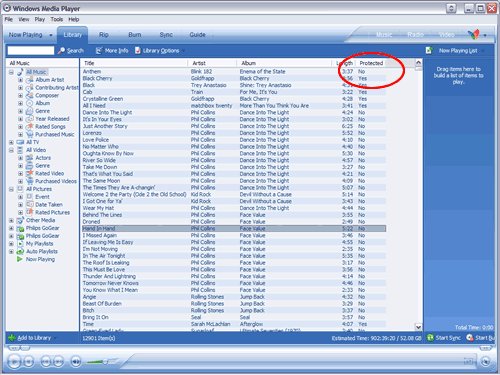500x375 pixels.
Task: Click the Add to Library button
Action: coord(32,338)
